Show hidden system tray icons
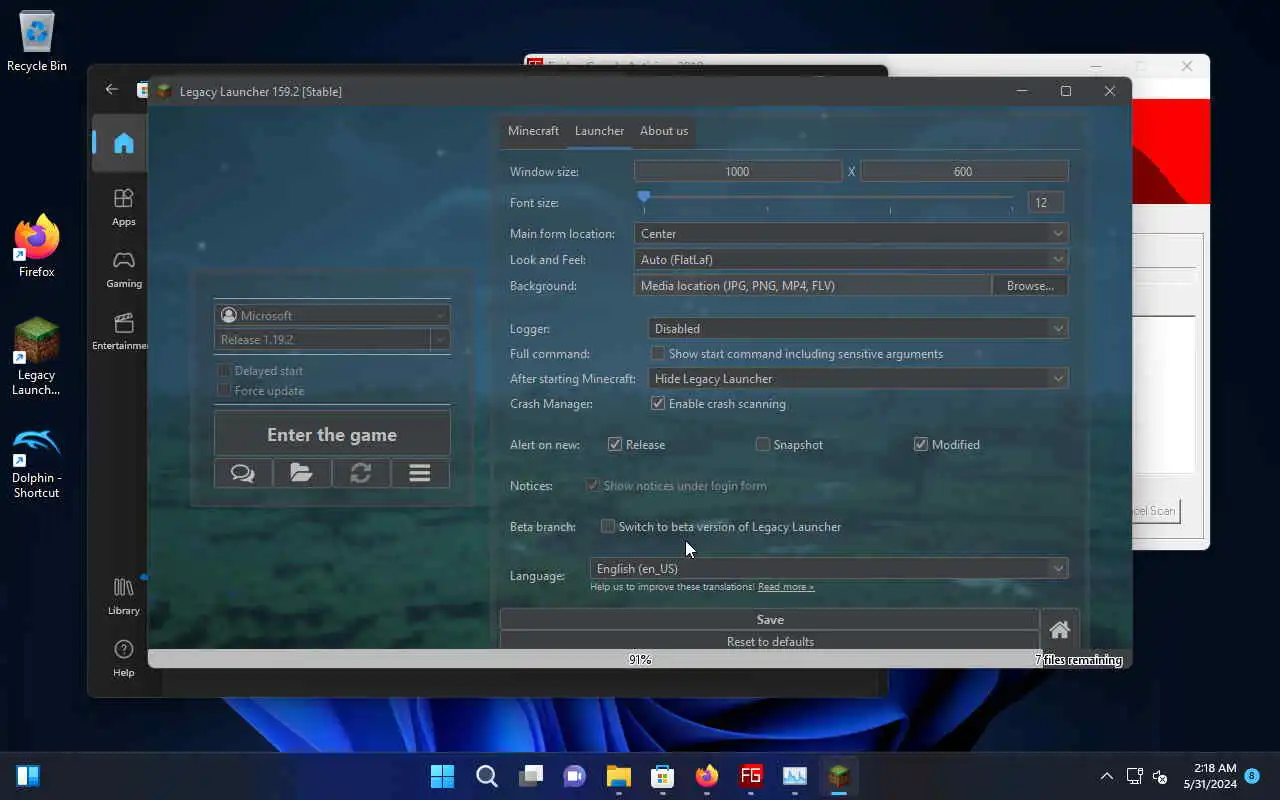 (x=1106, y=776)
